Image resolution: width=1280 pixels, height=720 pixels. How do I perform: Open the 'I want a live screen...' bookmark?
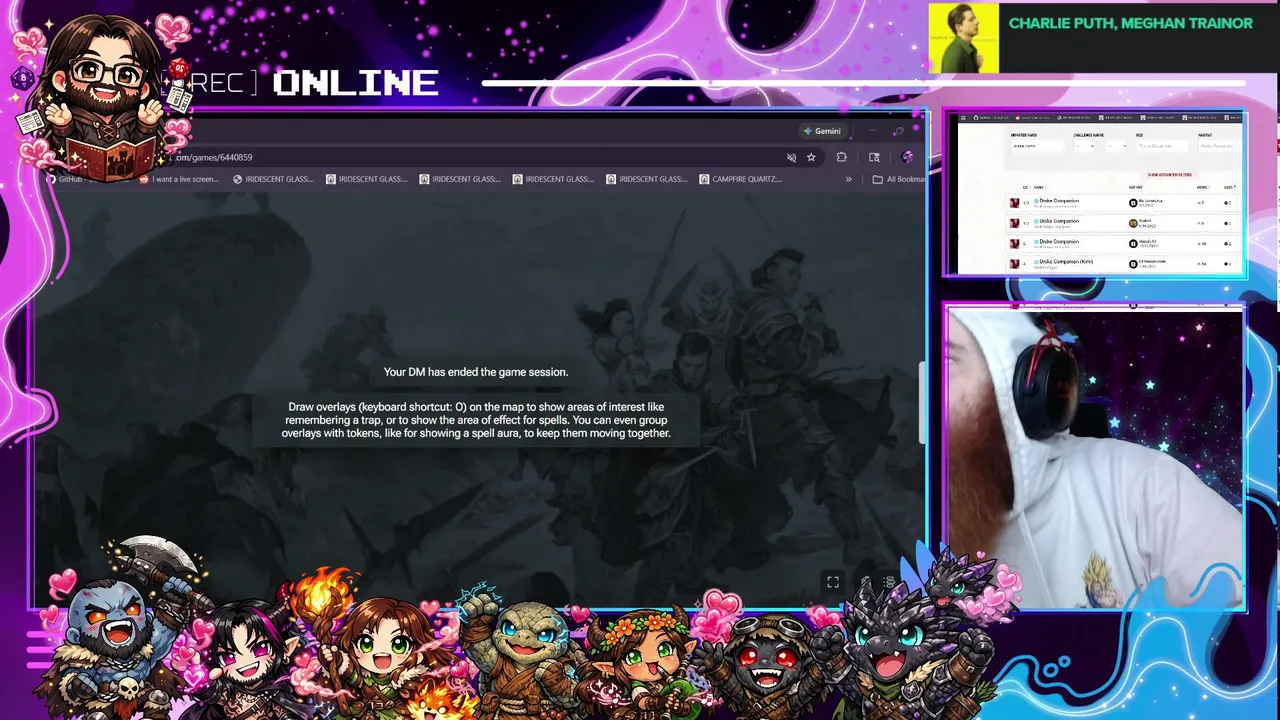pyautogui.click(x=179, y=179)
